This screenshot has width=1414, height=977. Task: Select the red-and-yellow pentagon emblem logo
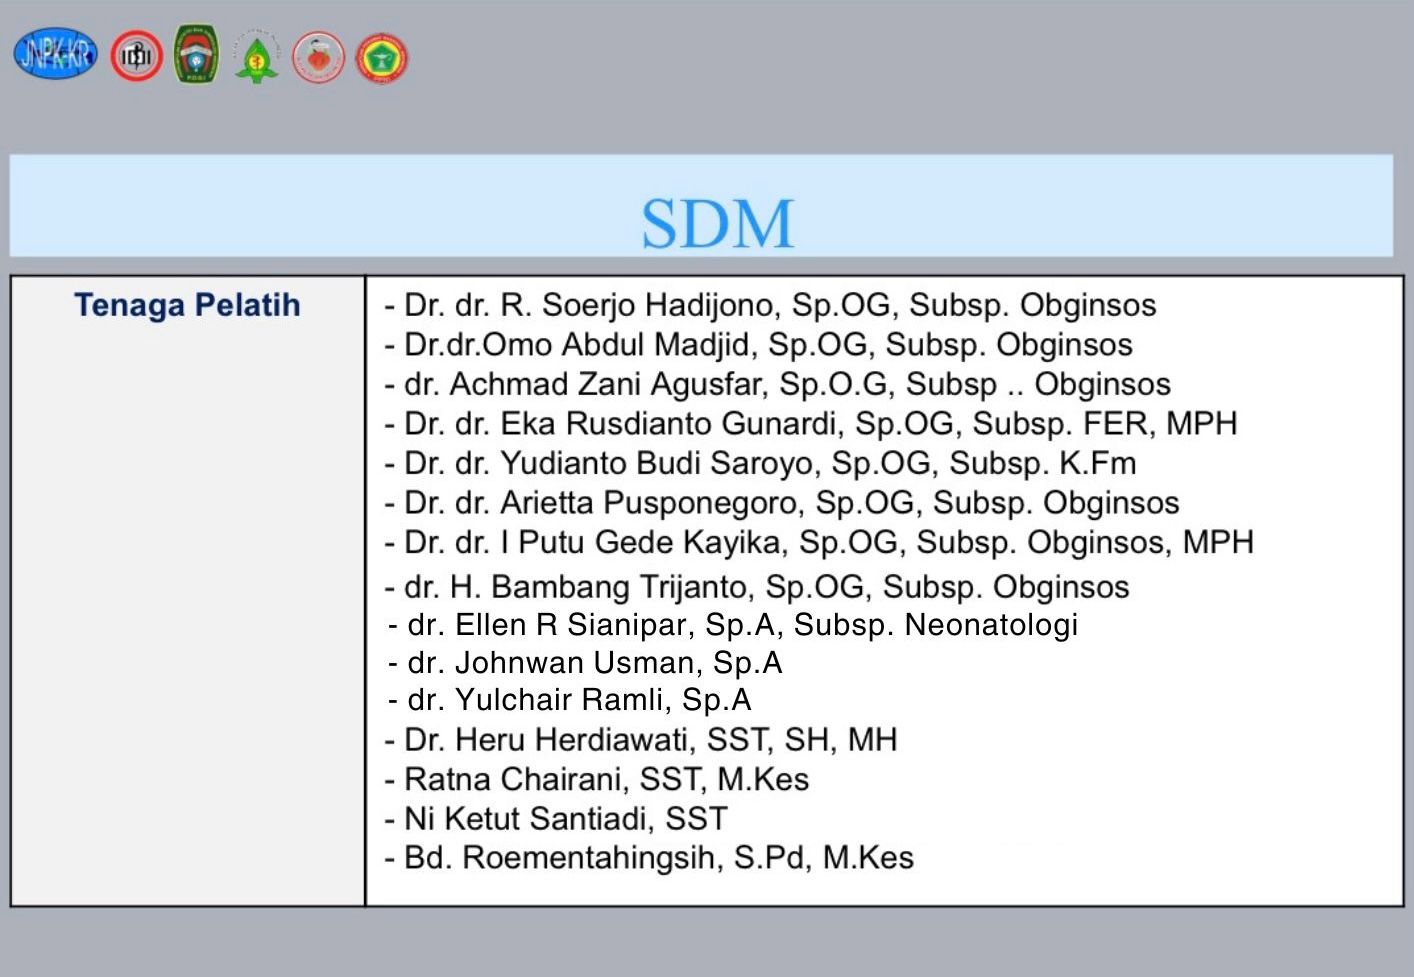pyautogui.click(x=382, y=58)
